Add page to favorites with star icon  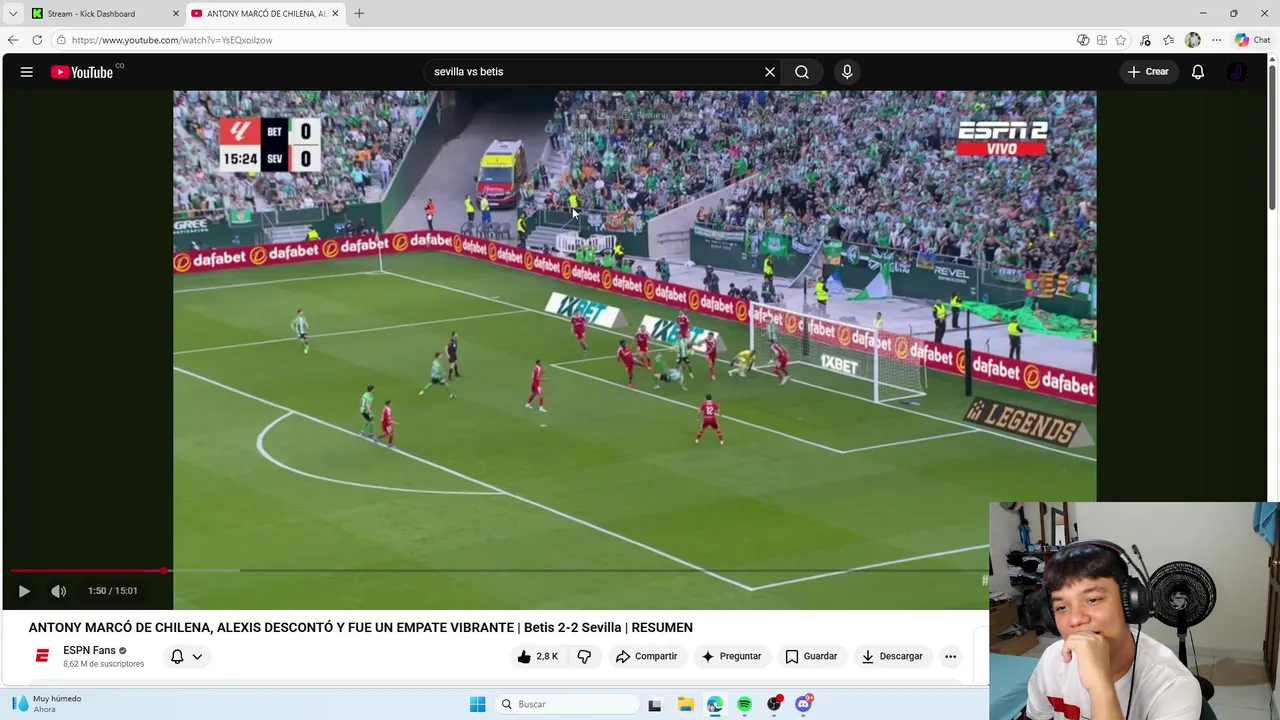pyautogui.click(x=1121, y=40)
